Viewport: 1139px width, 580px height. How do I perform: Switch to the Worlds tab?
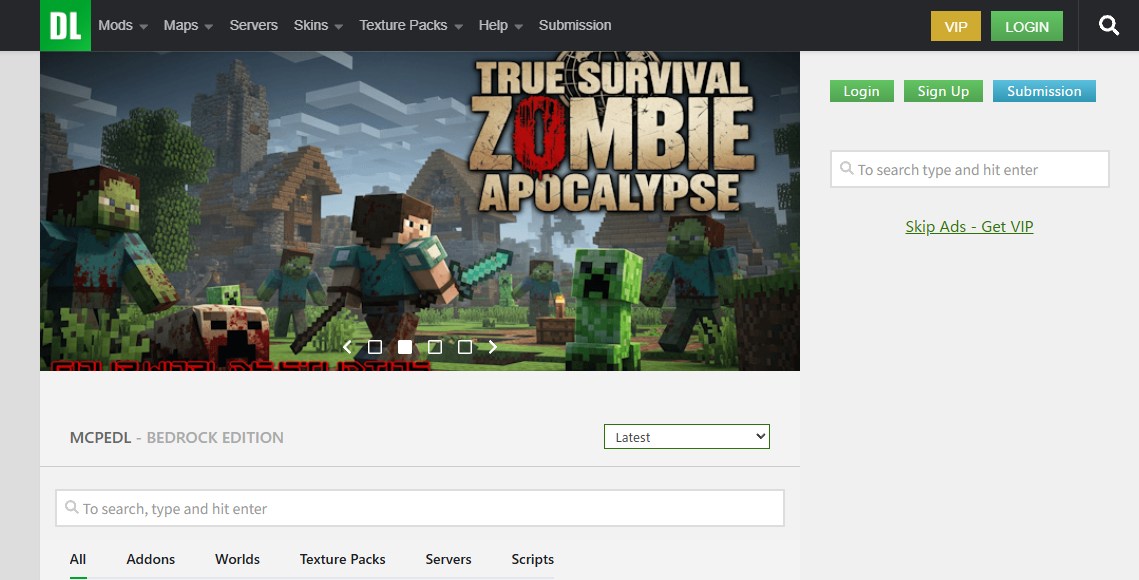tap(238, 559)
